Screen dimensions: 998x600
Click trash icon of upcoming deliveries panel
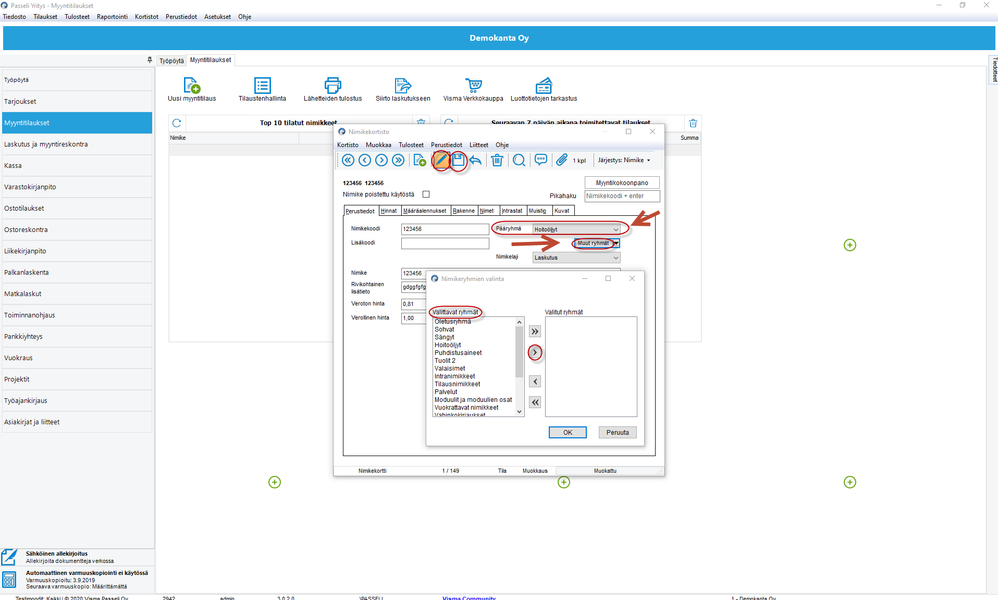[x=693, y=123]
